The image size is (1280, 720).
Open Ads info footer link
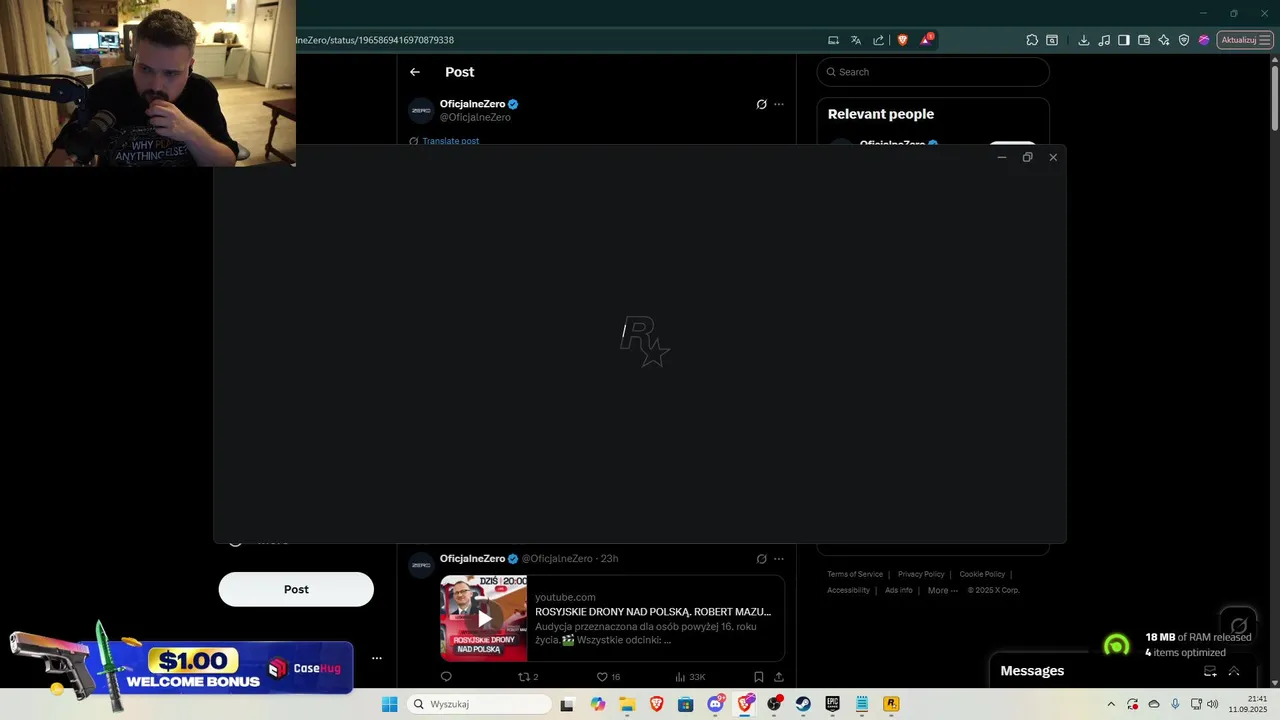899,590
